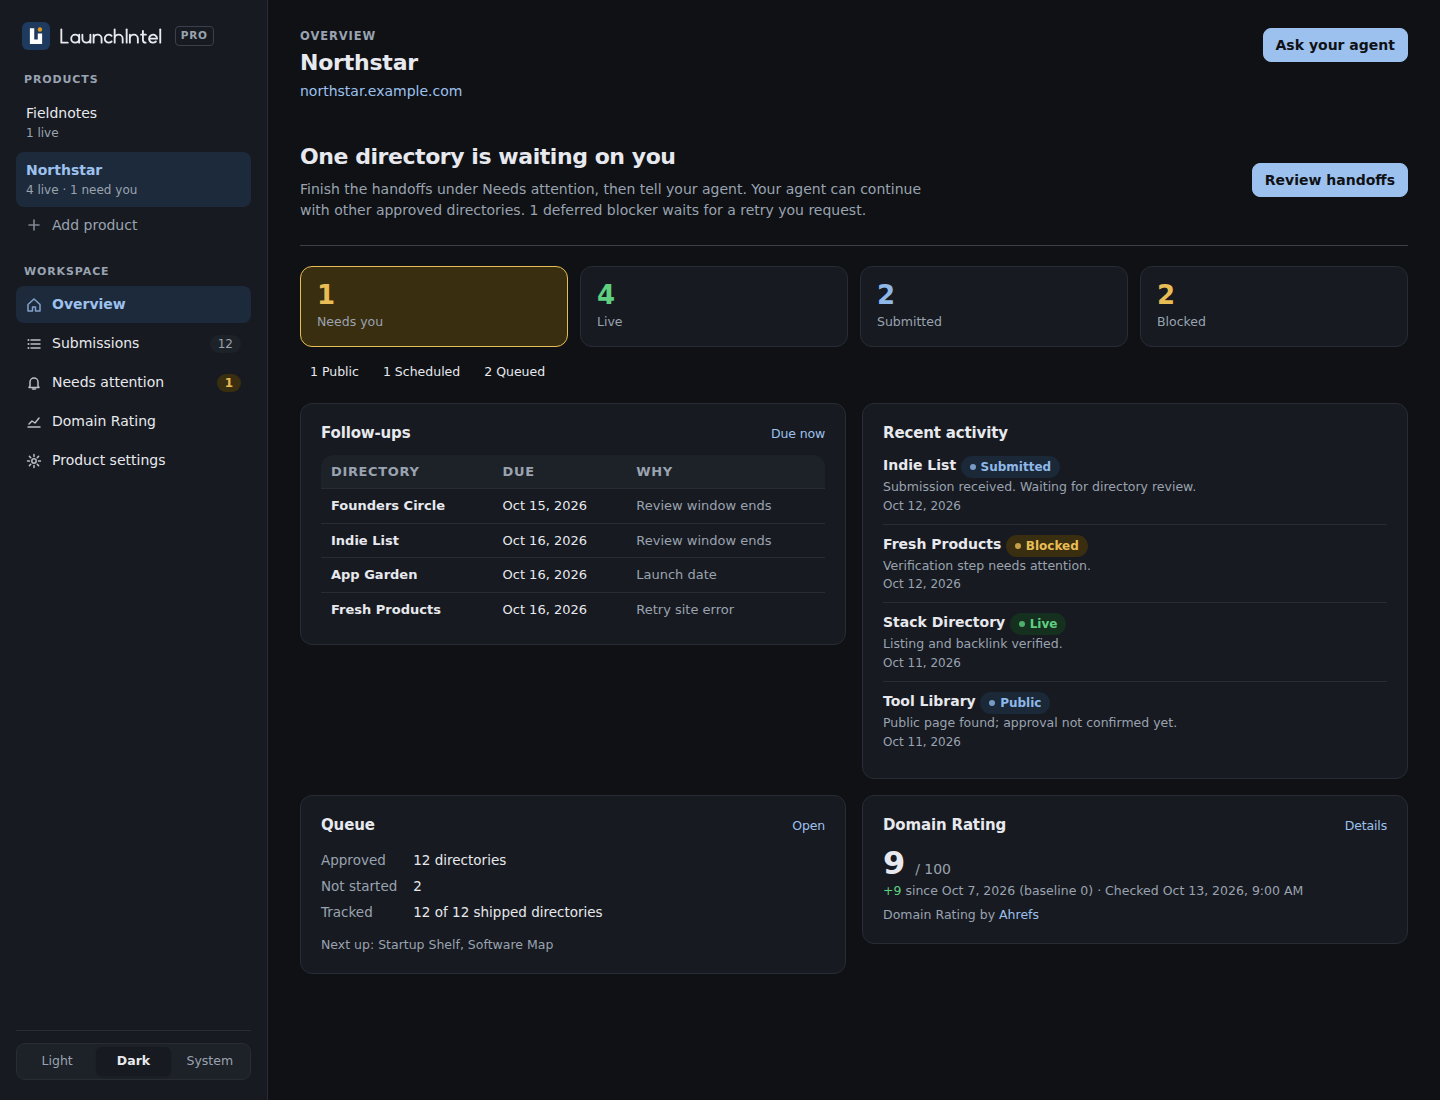1440x1100 pixels.
Task: Click Indie List in Recent activity
Action: pyautogui.click(x=919, y=465)
